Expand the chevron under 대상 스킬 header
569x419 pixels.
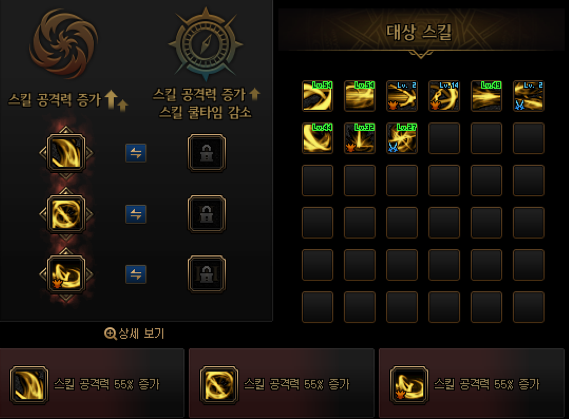click(x=421, y=54)
